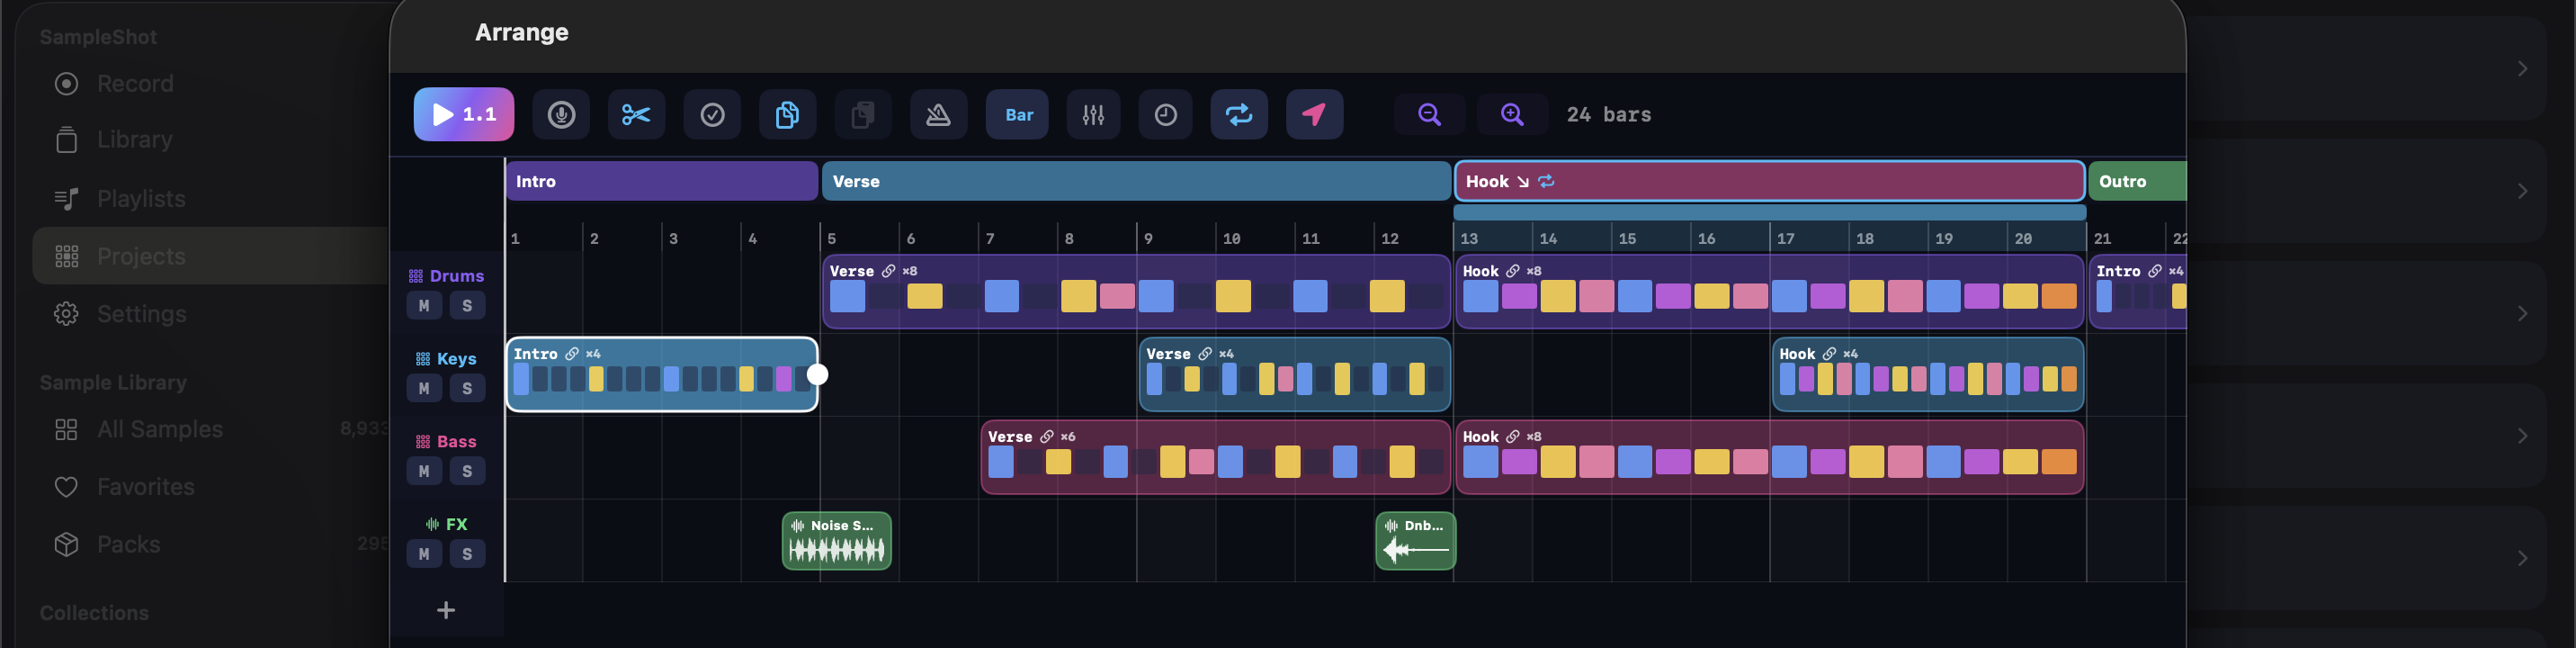
Task: Solo the FX track
Action: [x=467, y=554]
